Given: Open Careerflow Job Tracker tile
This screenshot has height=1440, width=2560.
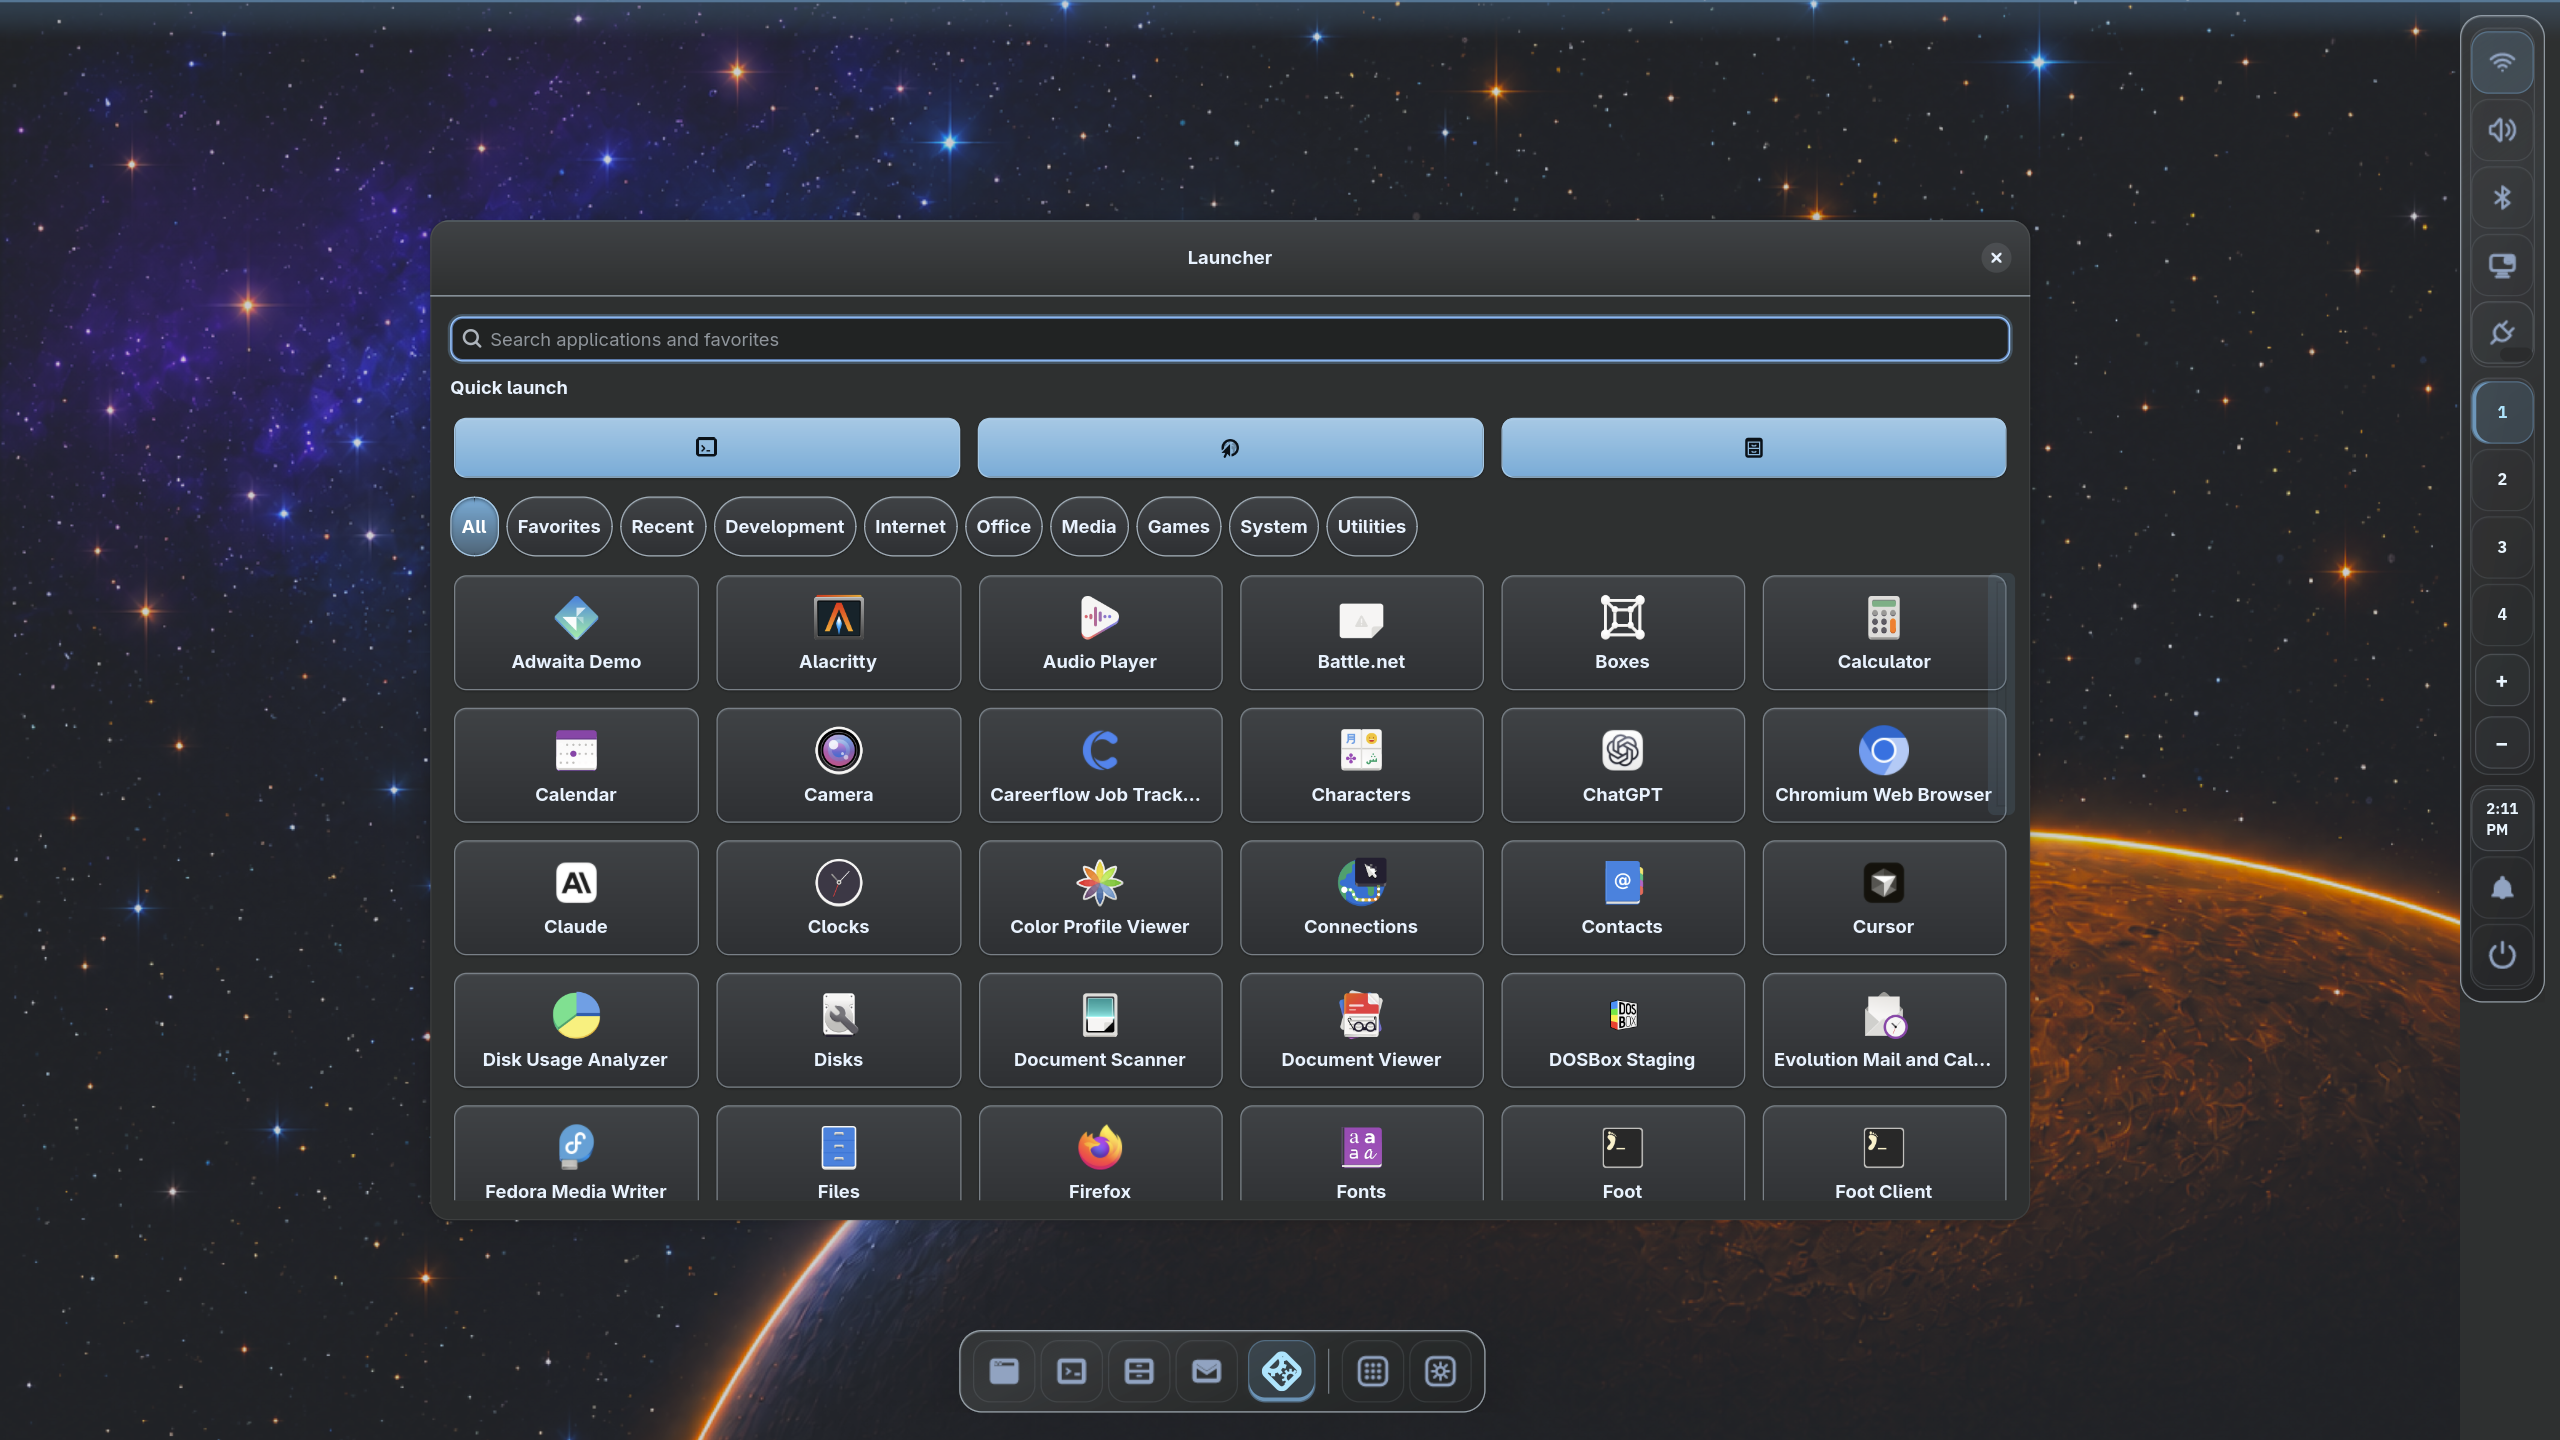Looking at the screenshot, I should [x=1100, y=765].
